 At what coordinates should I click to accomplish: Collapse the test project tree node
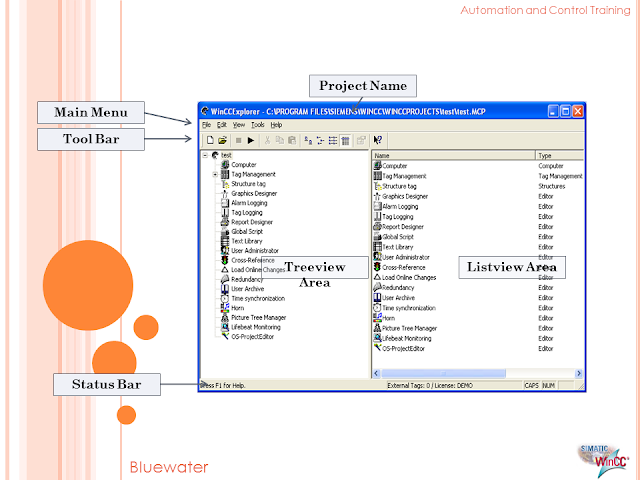(x=206, y=155)
